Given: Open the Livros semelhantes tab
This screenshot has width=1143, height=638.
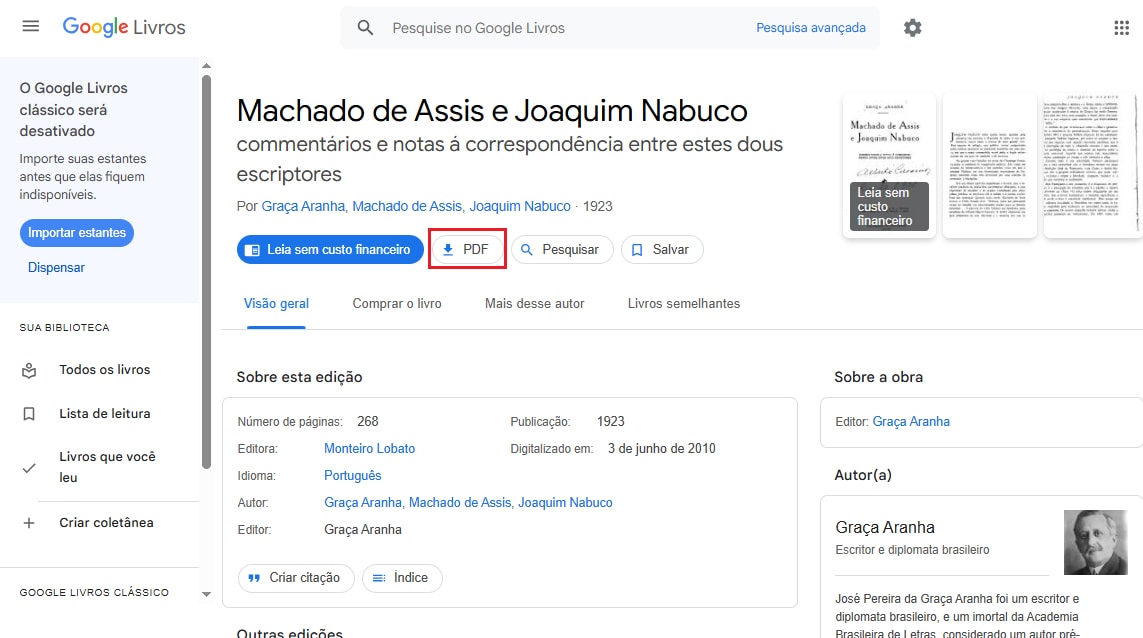Looking at the screenshot, I should [x=683, y=302].
